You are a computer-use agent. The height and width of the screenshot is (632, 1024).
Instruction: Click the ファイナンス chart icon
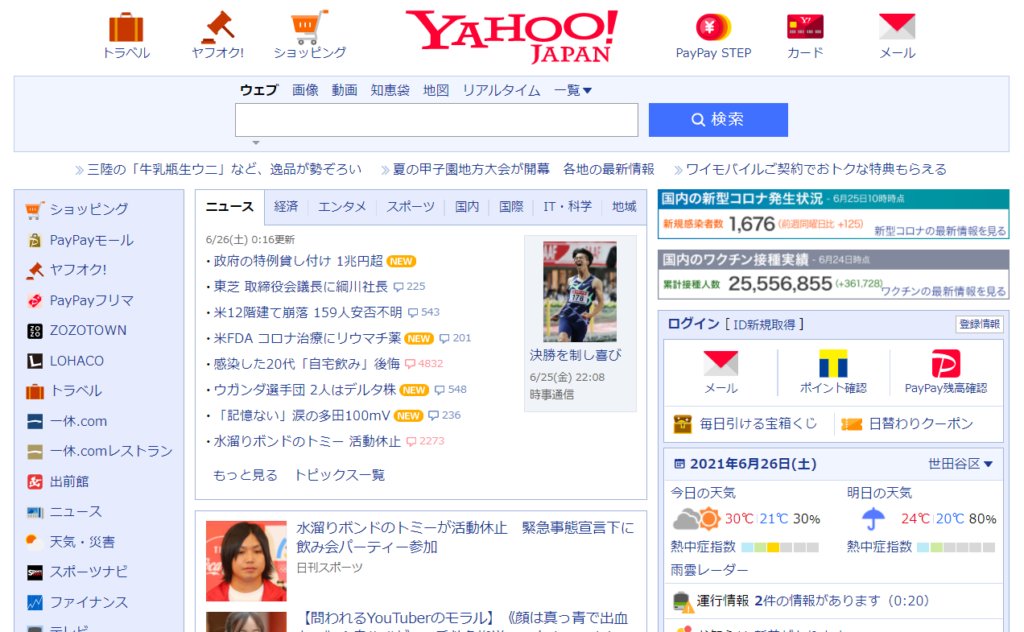(x=35, y=603)
